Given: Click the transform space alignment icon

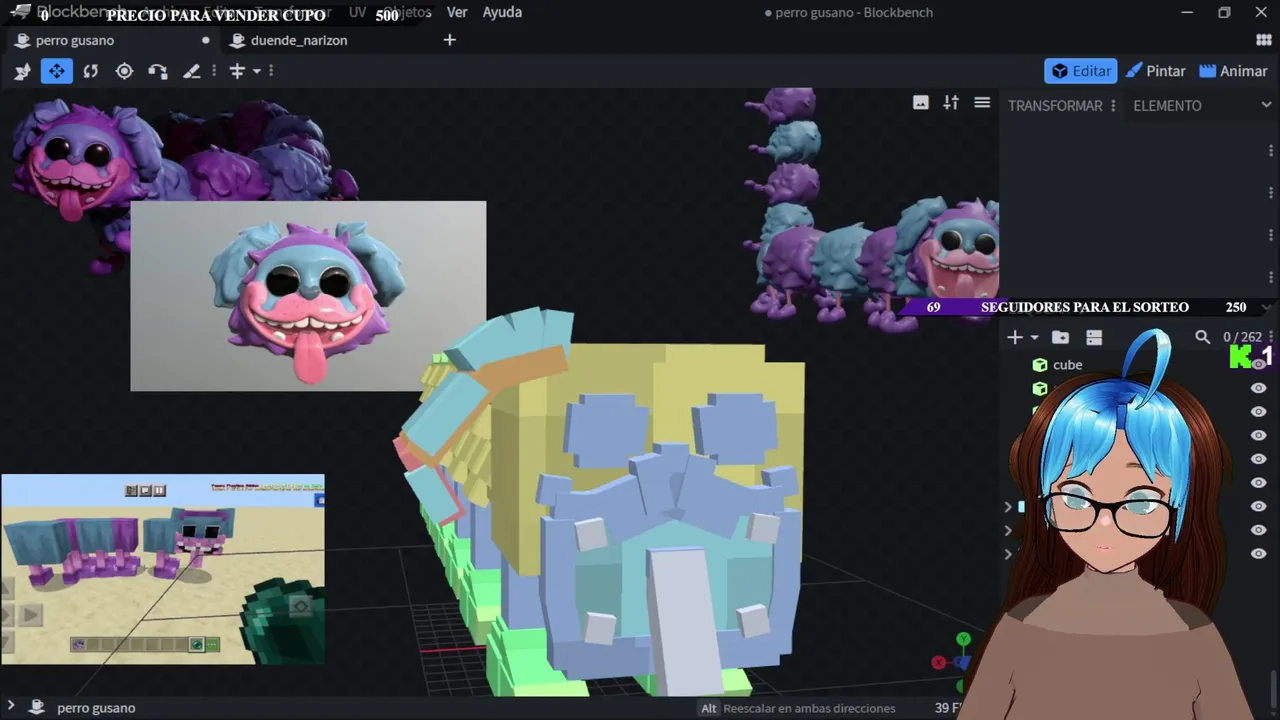Looking at the screenshot, I should (237, 71).
